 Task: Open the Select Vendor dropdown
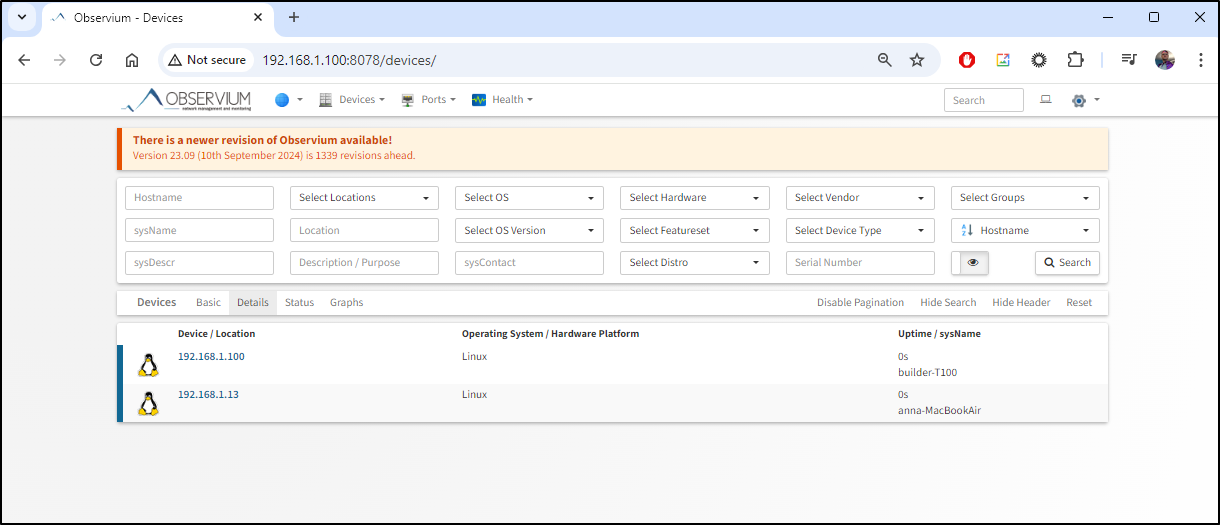pos(860,198)
